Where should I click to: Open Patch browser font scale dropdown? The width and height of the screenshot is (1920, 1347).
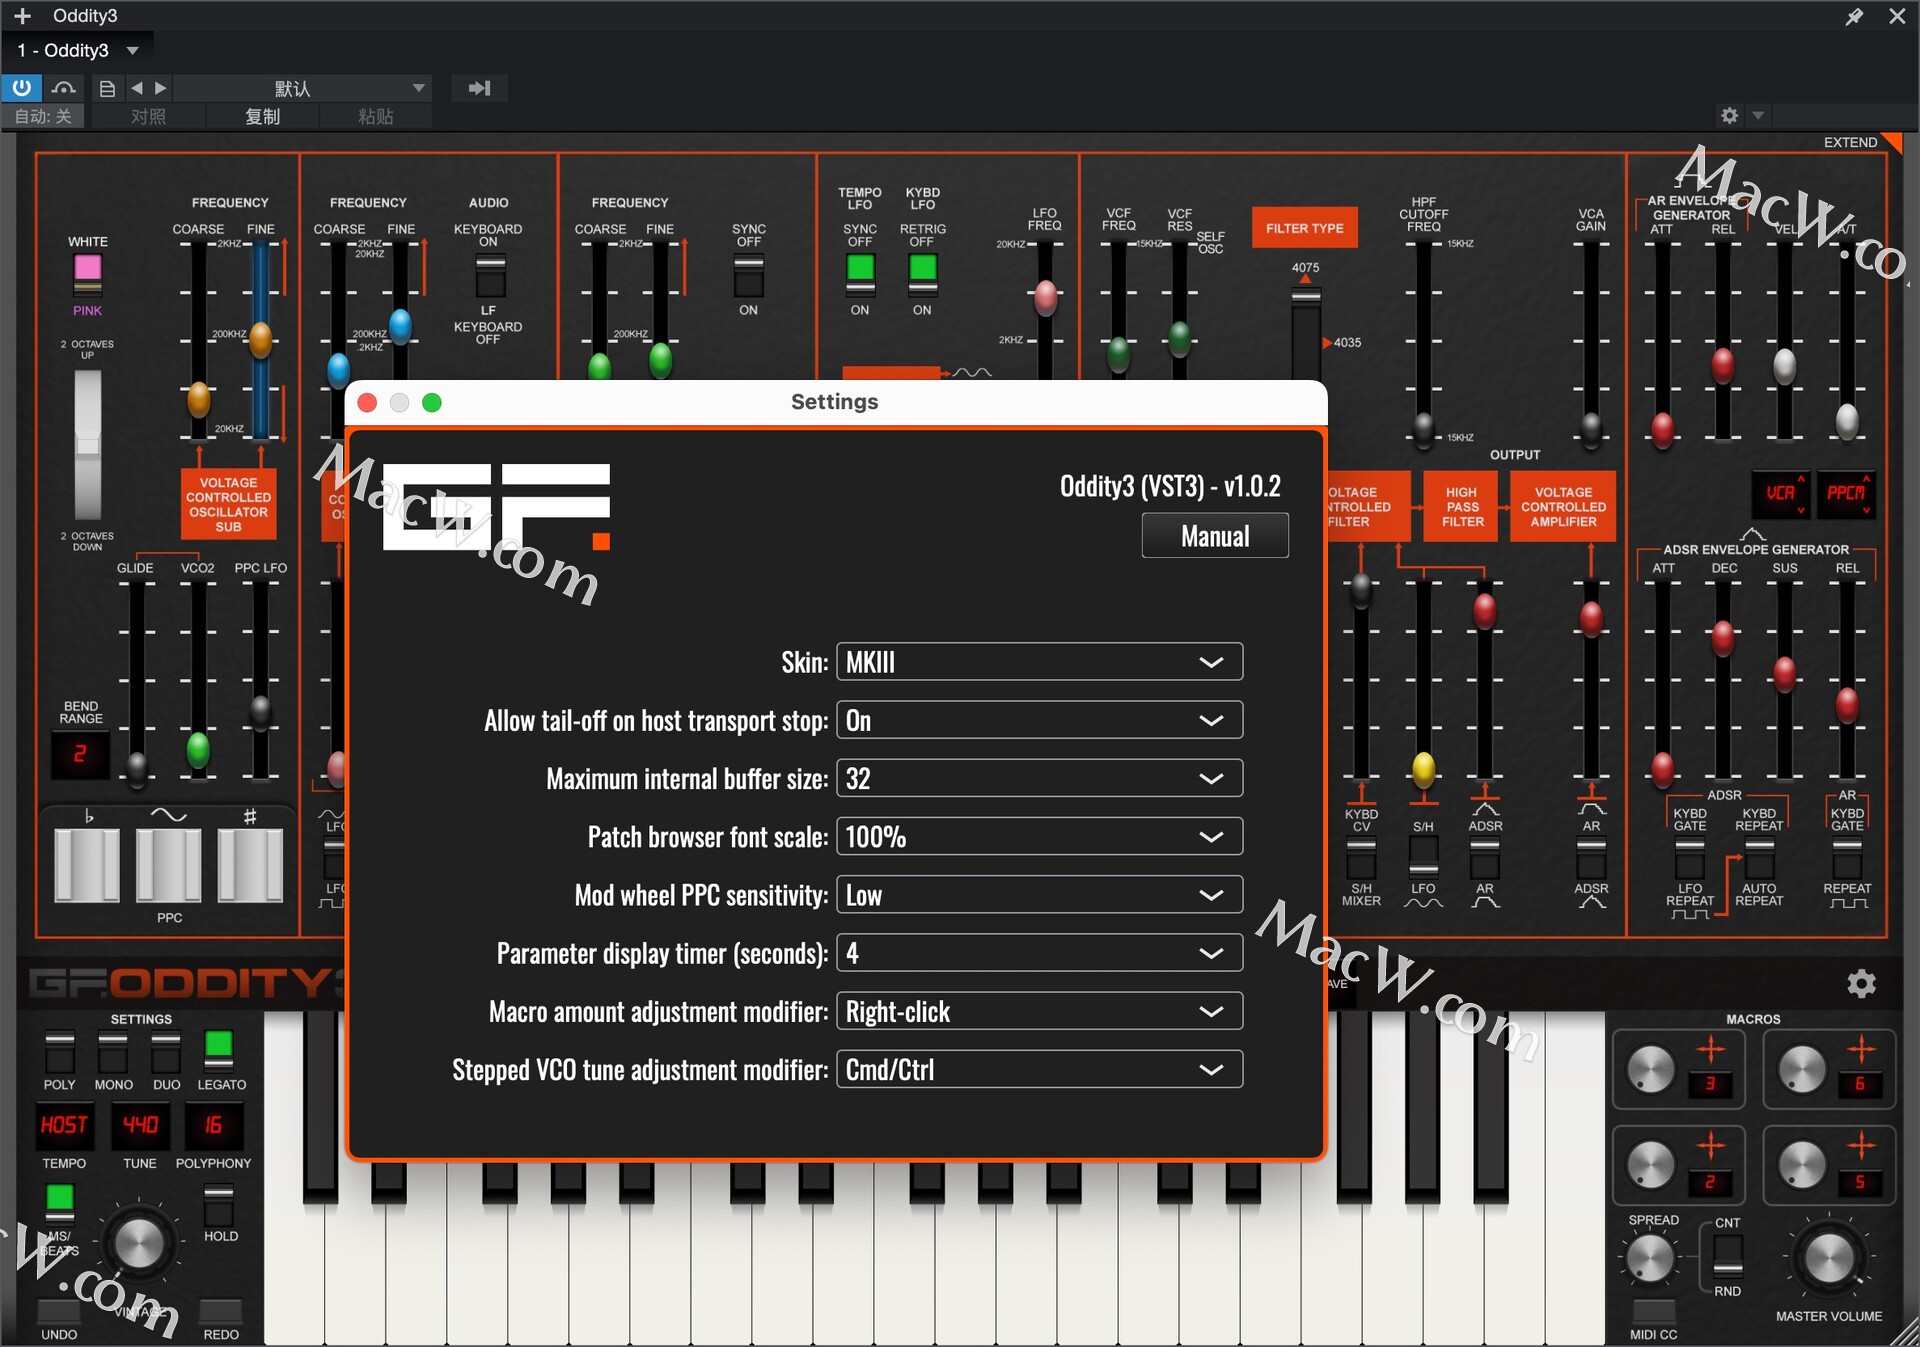pyautogui.click(x=1039, y=836)
